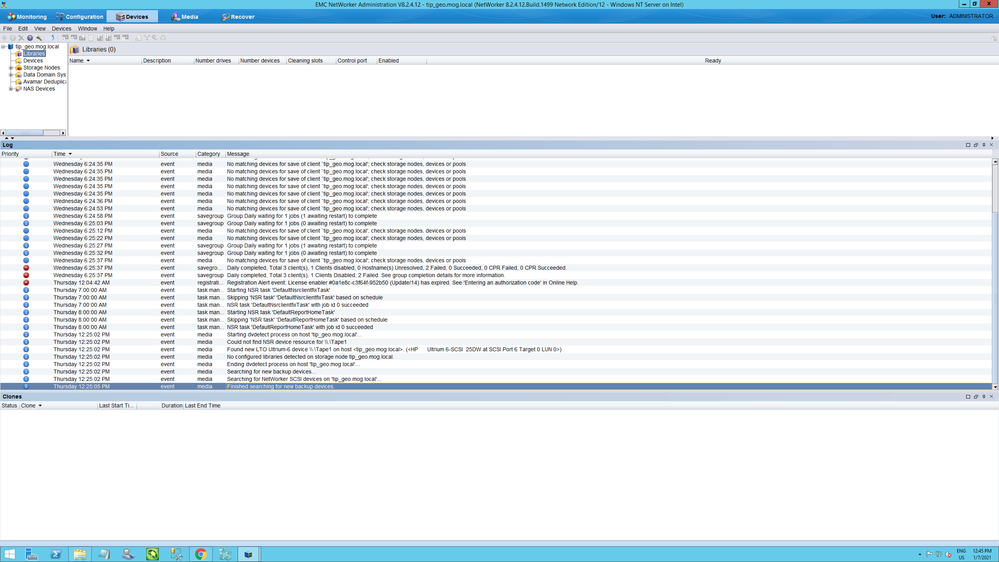Click the NetWorker Administration taskbar icon
Viewport: 999px width, 562px height.
coord(248,554)
